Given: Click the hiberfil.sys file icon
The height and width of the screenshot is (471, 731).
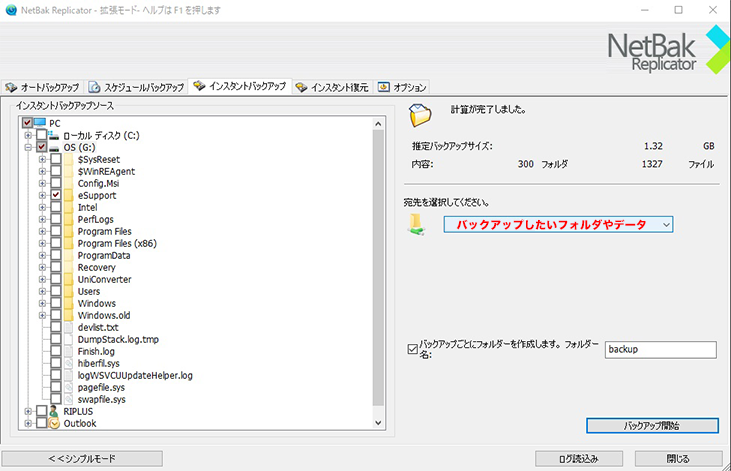Looking at the screenshot, I should pos(69,363).
